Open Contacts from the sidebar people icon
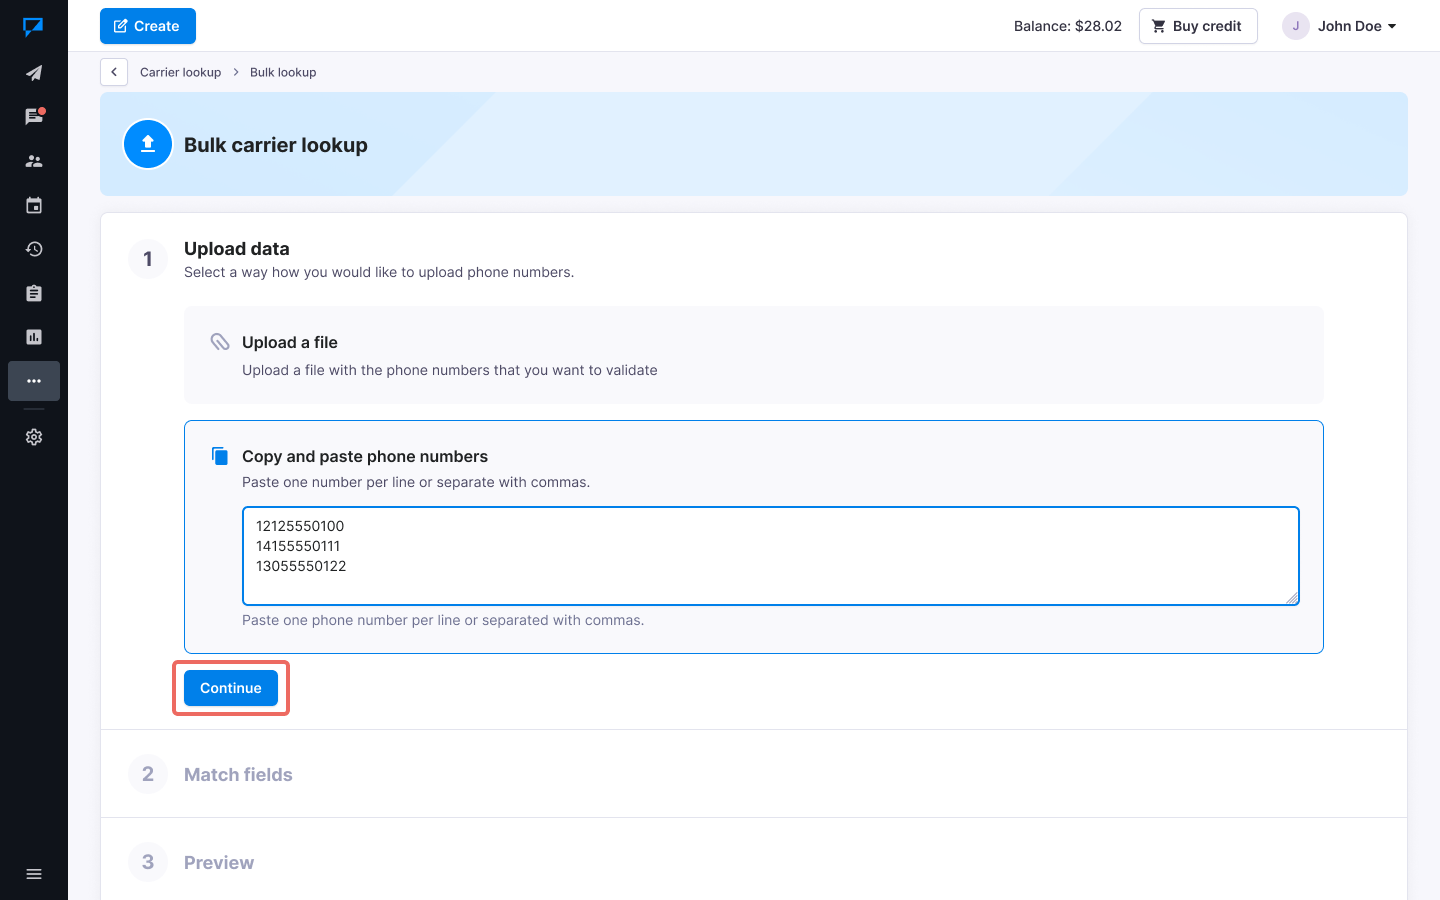 point(34,160)
